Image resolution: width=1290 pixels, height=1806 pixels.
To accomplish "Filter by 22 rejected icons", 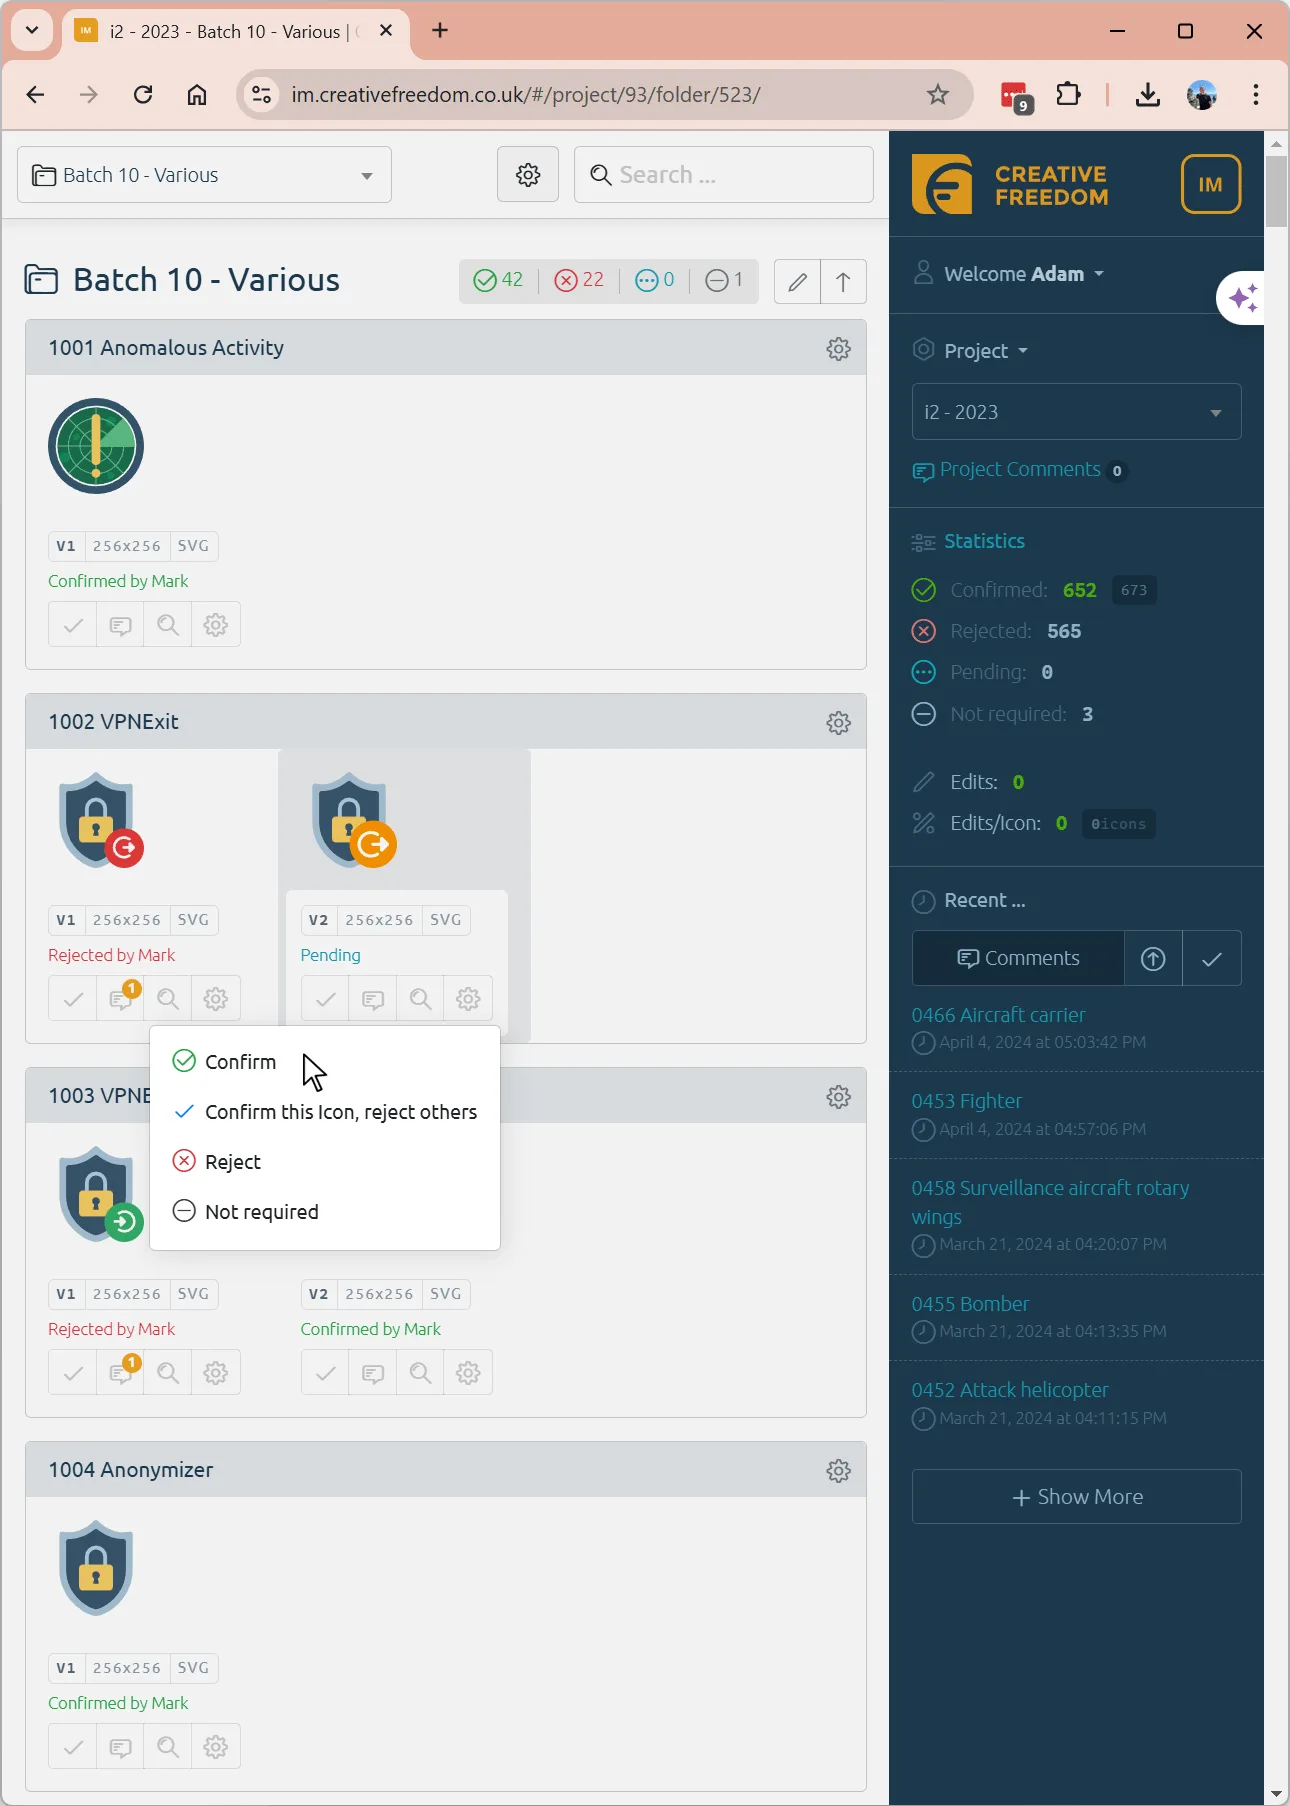I will (579, 280).
